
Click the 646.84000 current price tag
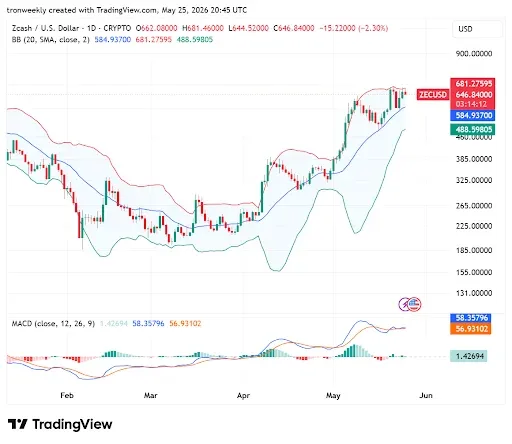[x=473, y=95]
